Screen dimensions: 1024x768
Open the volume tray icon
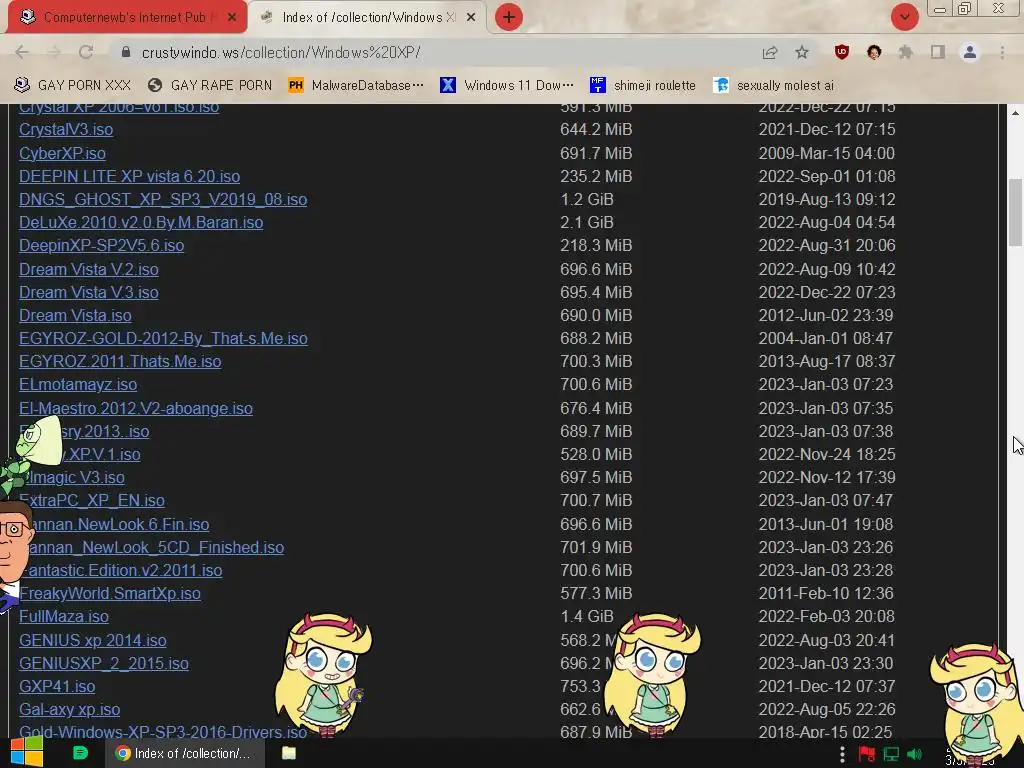[x=914, y=754]
